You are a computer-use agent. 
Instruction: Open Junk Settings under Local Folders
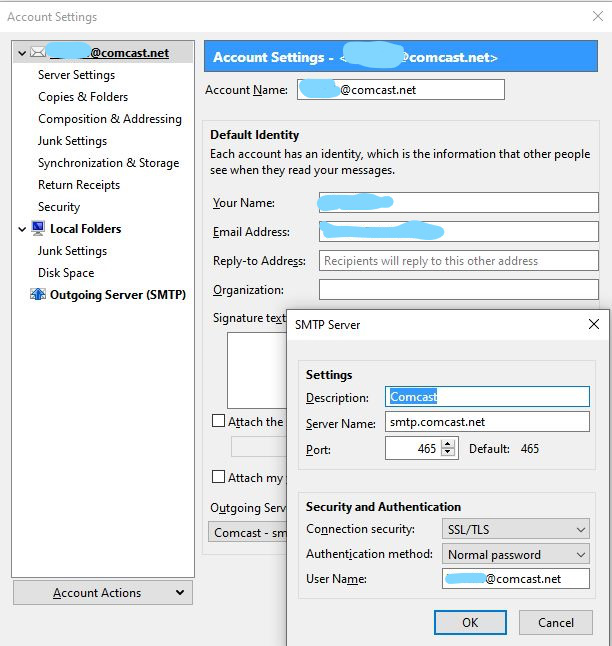pyautogui.click(x=72, y=251)
